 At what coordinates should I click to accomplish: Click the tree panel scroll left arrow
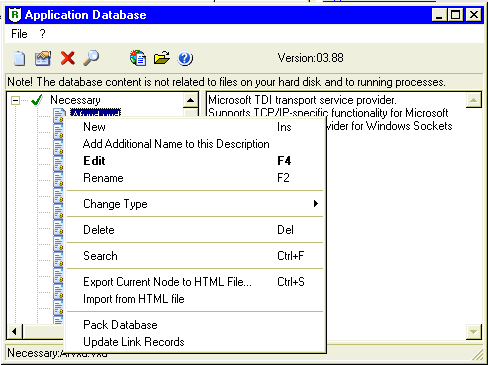pos(14,332)
